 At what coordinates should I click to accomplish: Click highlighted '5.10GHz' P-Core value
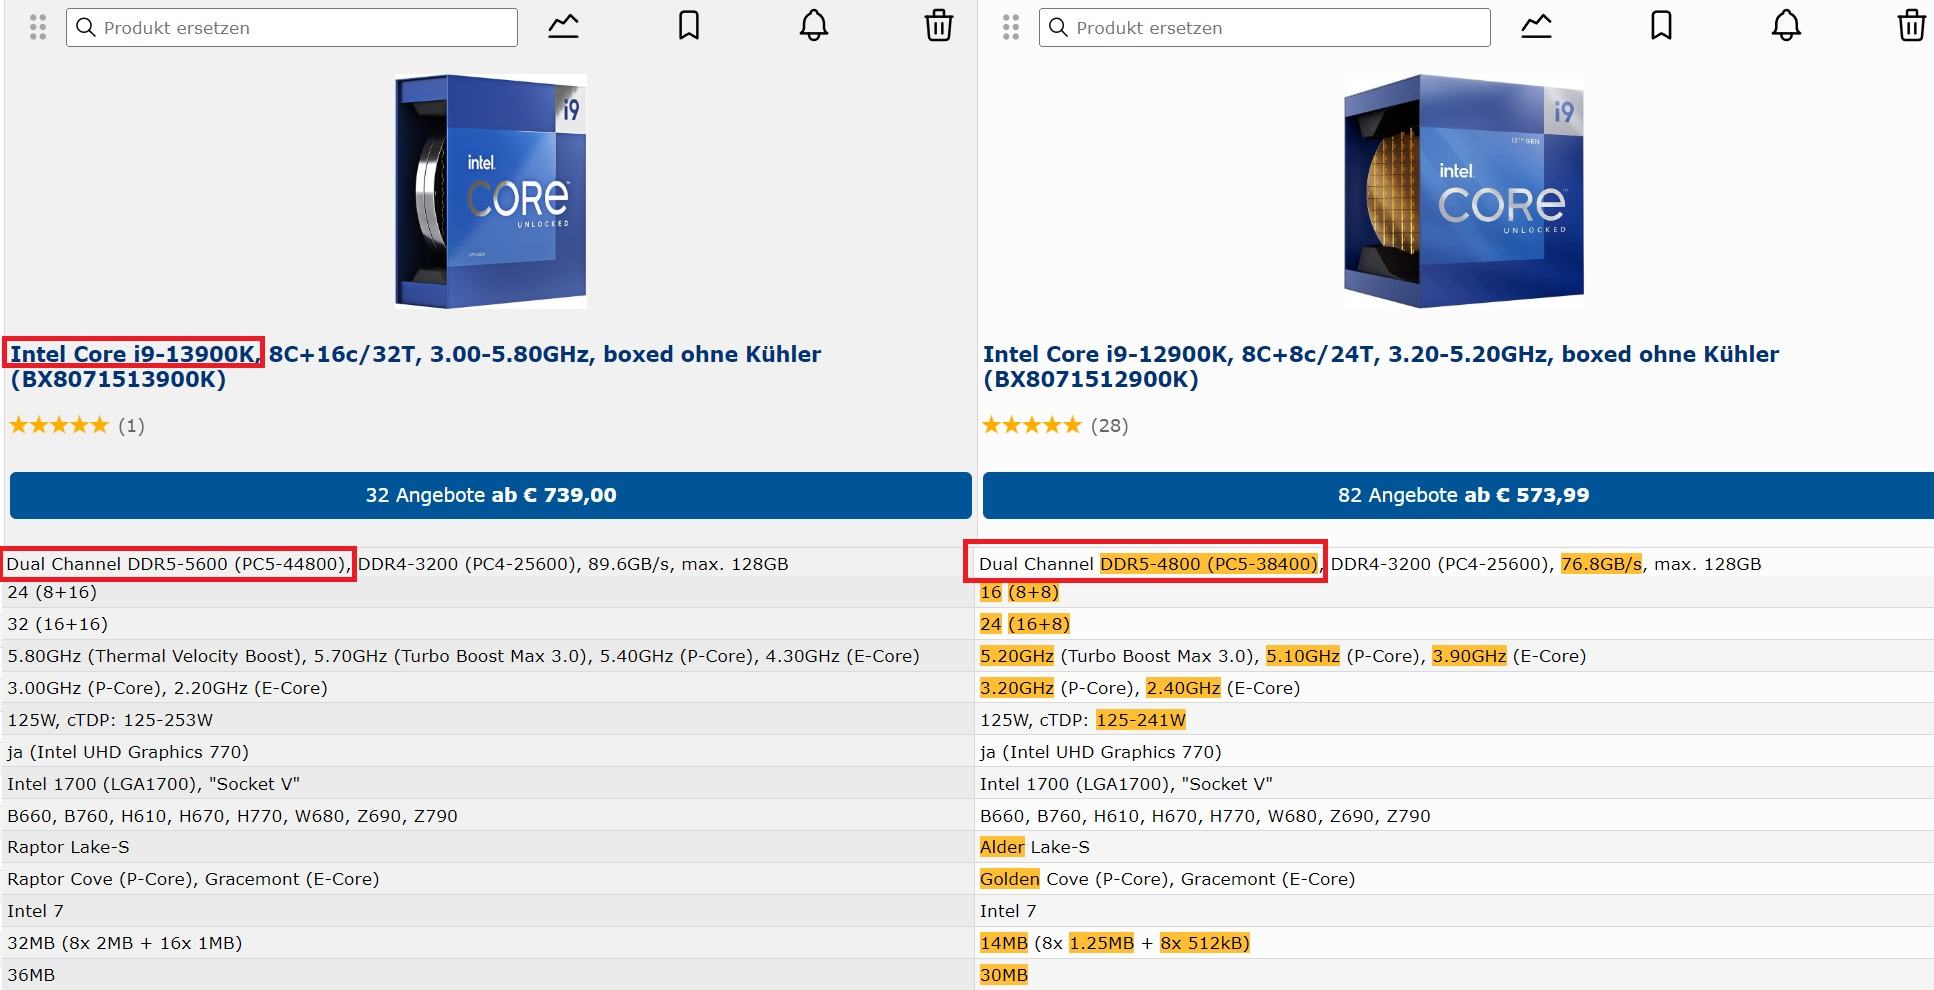pyautogui.click(x=1303, y=656)
